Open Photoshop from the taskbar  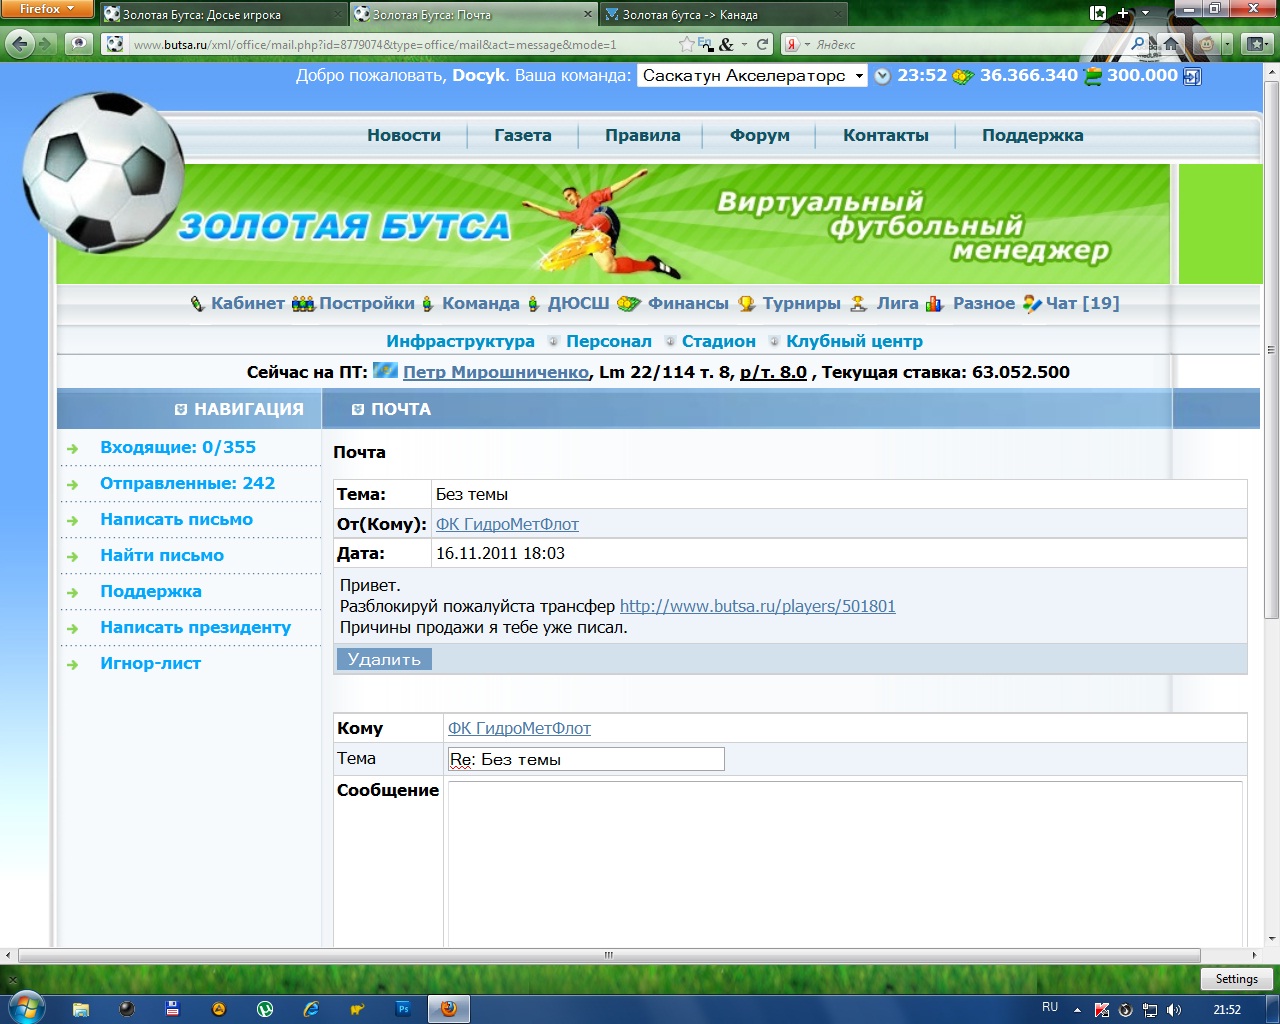pos(403,1009)
